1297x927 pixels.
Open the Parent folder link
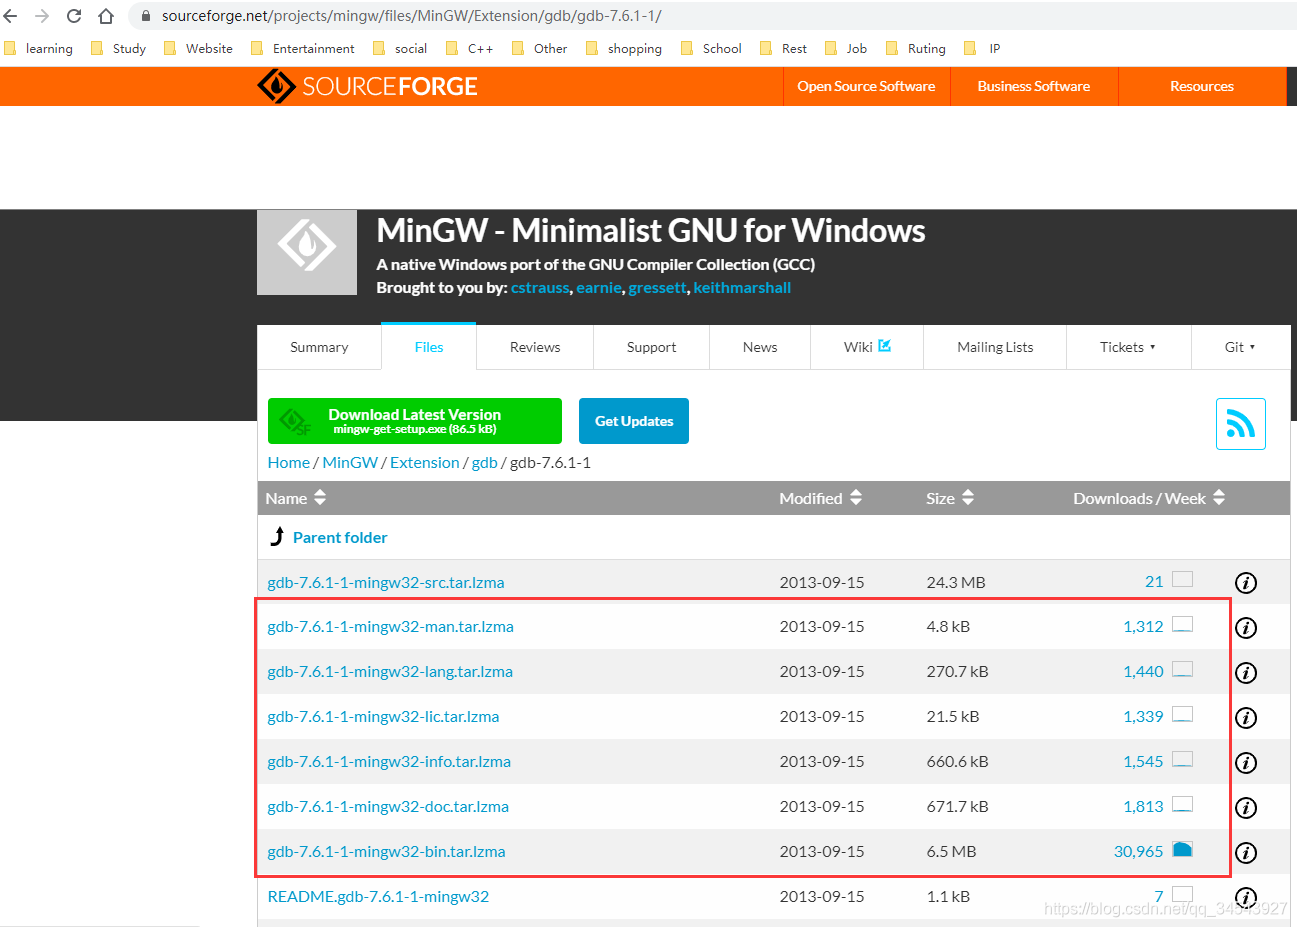coord(340,537)
